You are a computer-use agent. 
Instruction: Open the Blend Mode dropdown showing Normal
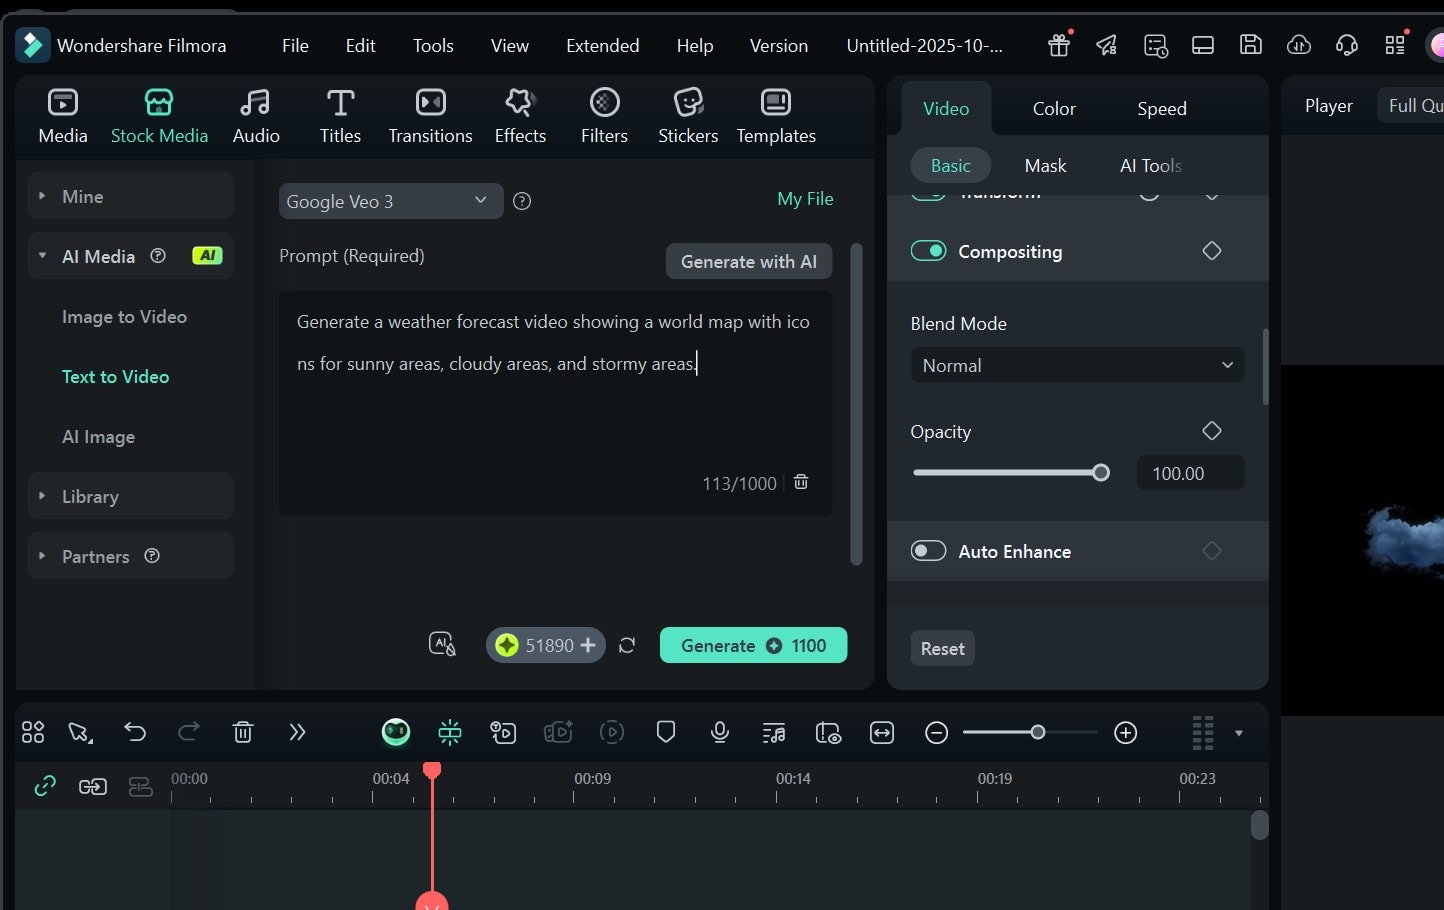pyautogui.click(x=1076, y=365)
